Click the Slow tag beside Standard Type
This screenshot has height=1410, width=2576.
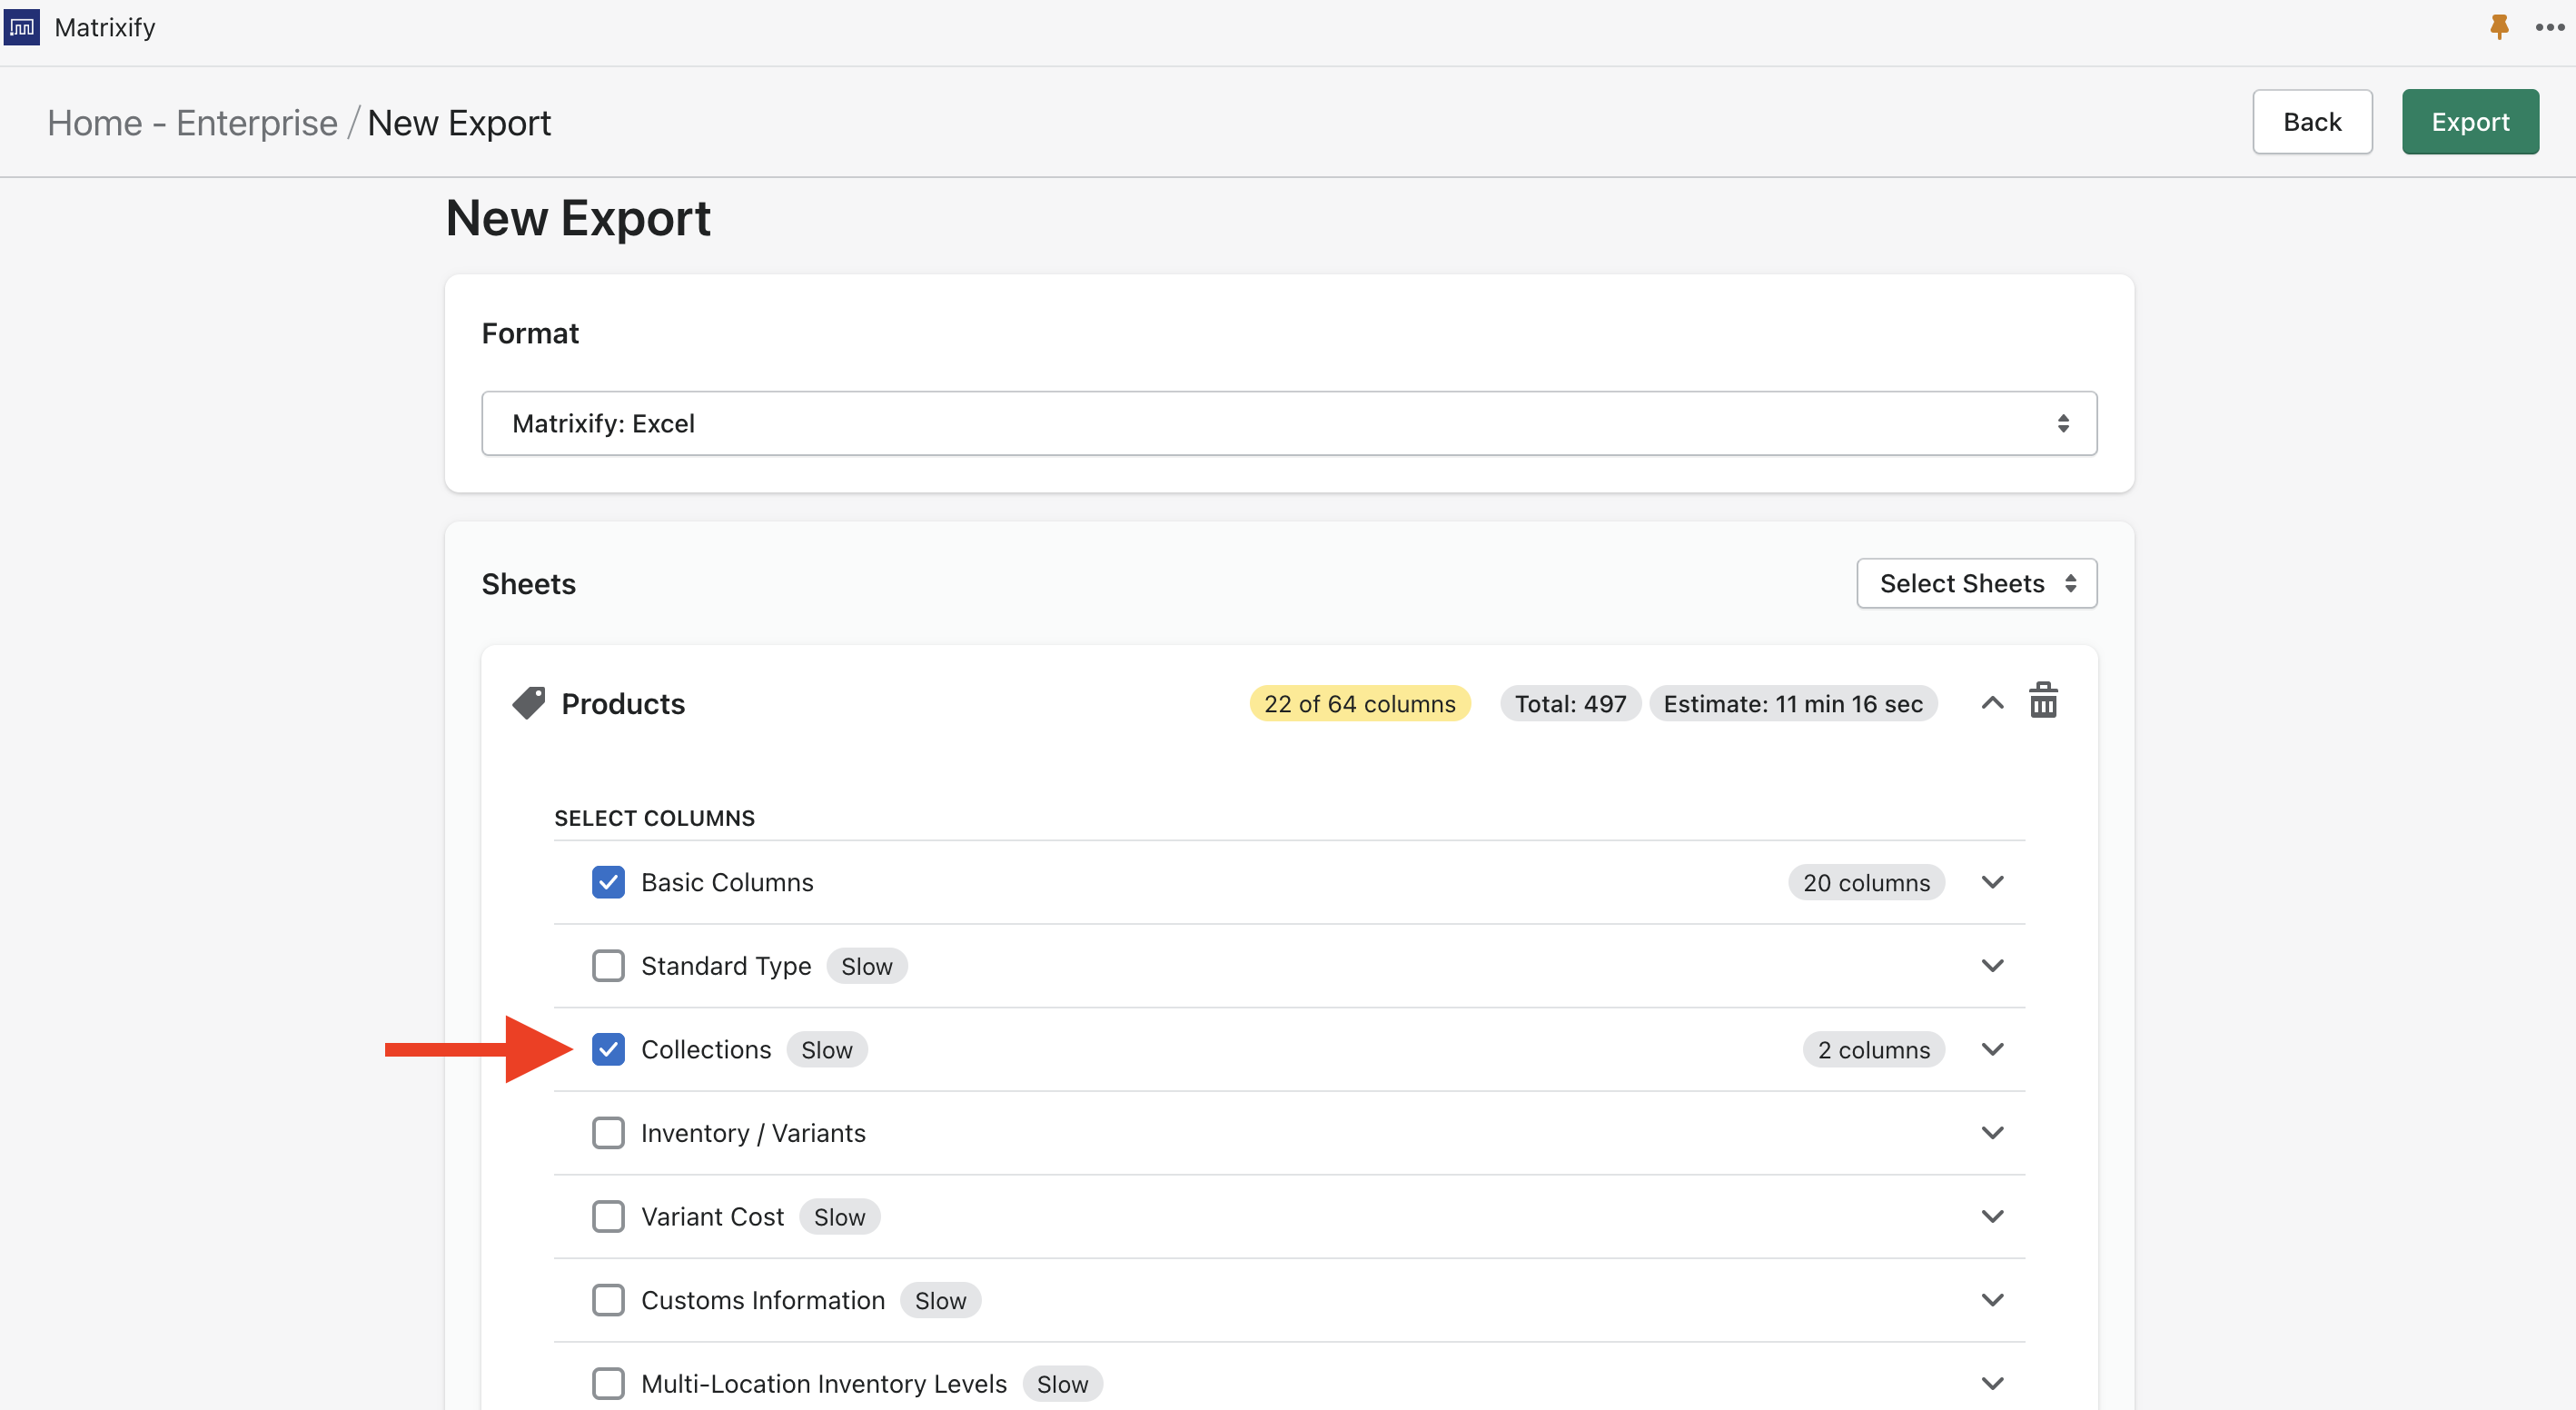pos(866,966)
